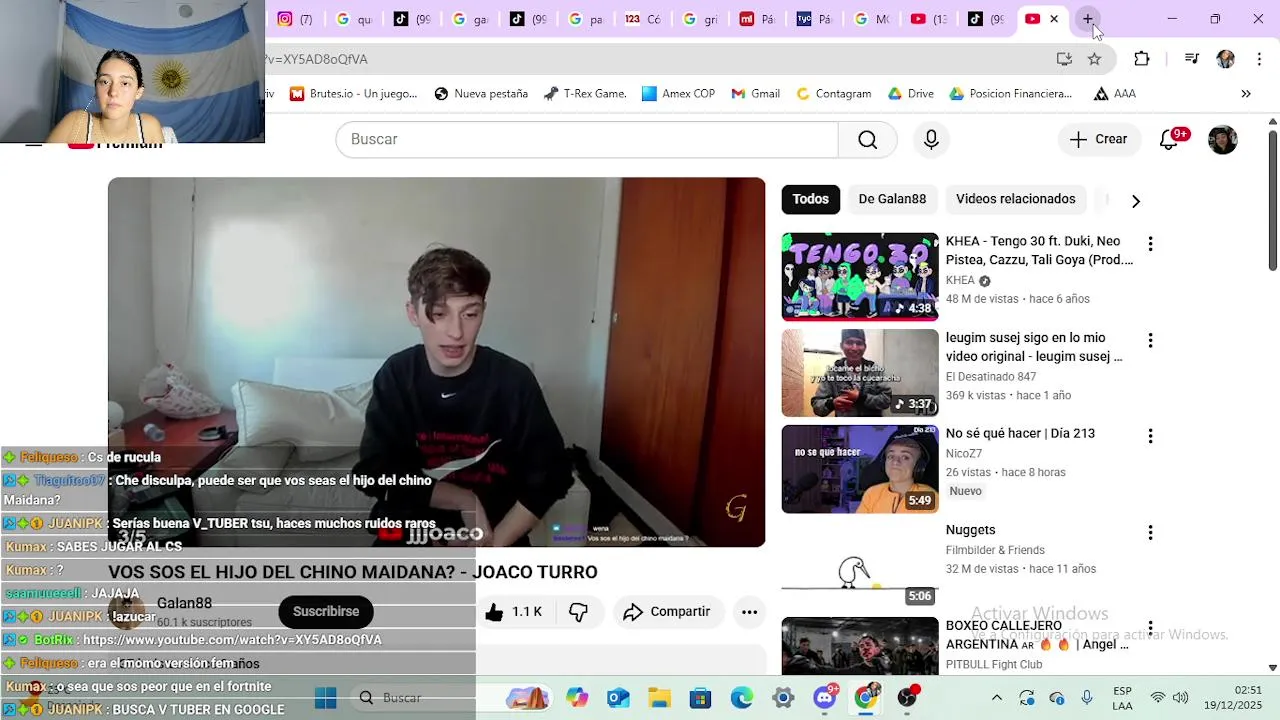Expand the hidden bookmarks chevron
The width and height of the screenshot is (1280, 720).
[1246, 94]
